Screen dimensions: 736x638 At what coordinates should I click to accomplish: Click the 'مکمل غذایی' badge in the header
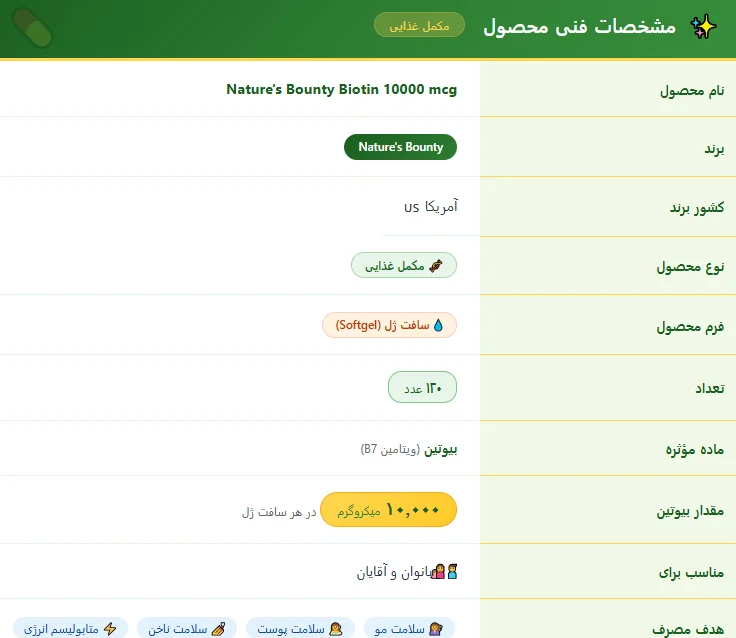coord(419,25)
